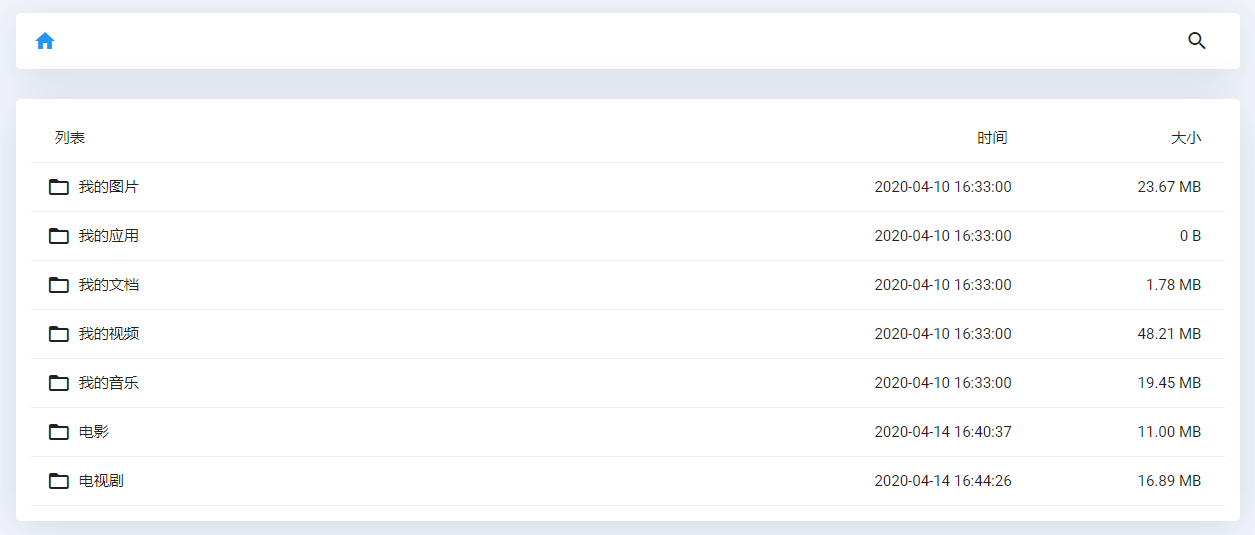Screen dimensions: 1255x535
Task: Open the 我的视频 folder link
Action: (x=108, y=334)
